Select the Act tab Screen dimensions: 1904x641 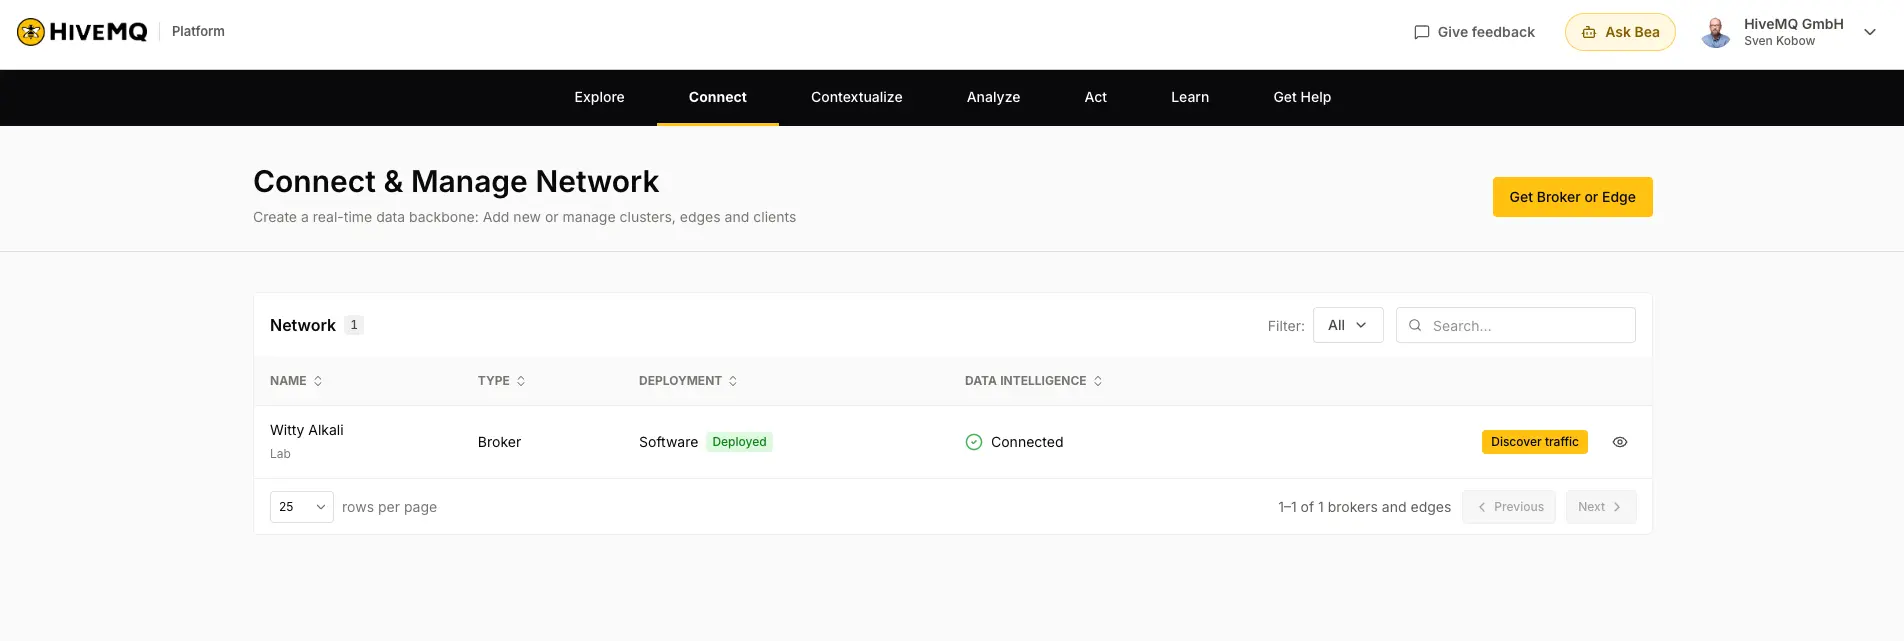[x=1096, y=97]
